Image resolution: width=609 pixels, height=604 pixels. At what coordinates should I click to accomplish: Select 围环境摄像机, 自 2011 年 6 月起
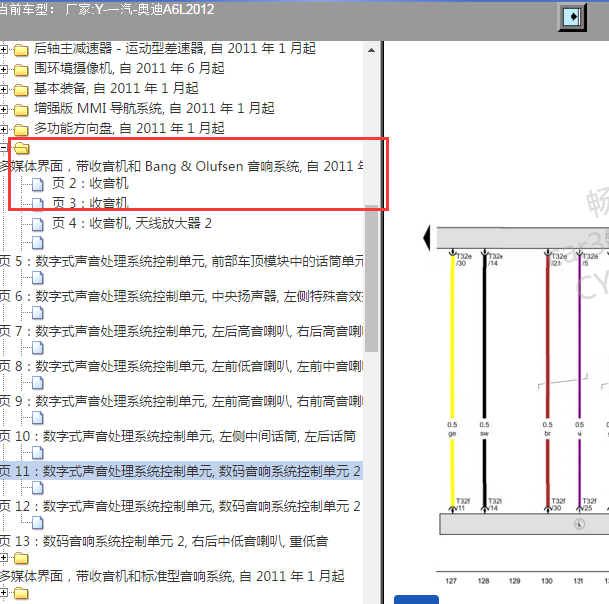tap(129, 68)
